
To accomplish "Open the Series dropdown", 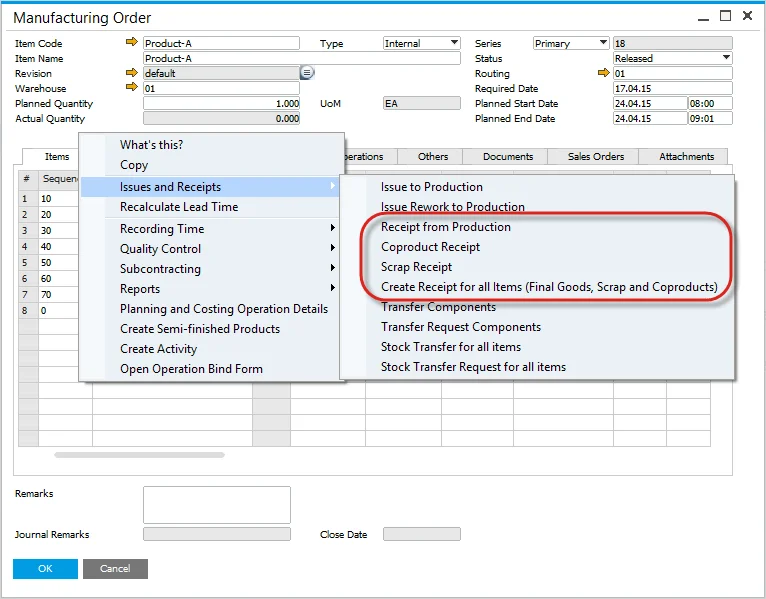I will [x=603, y=43].
